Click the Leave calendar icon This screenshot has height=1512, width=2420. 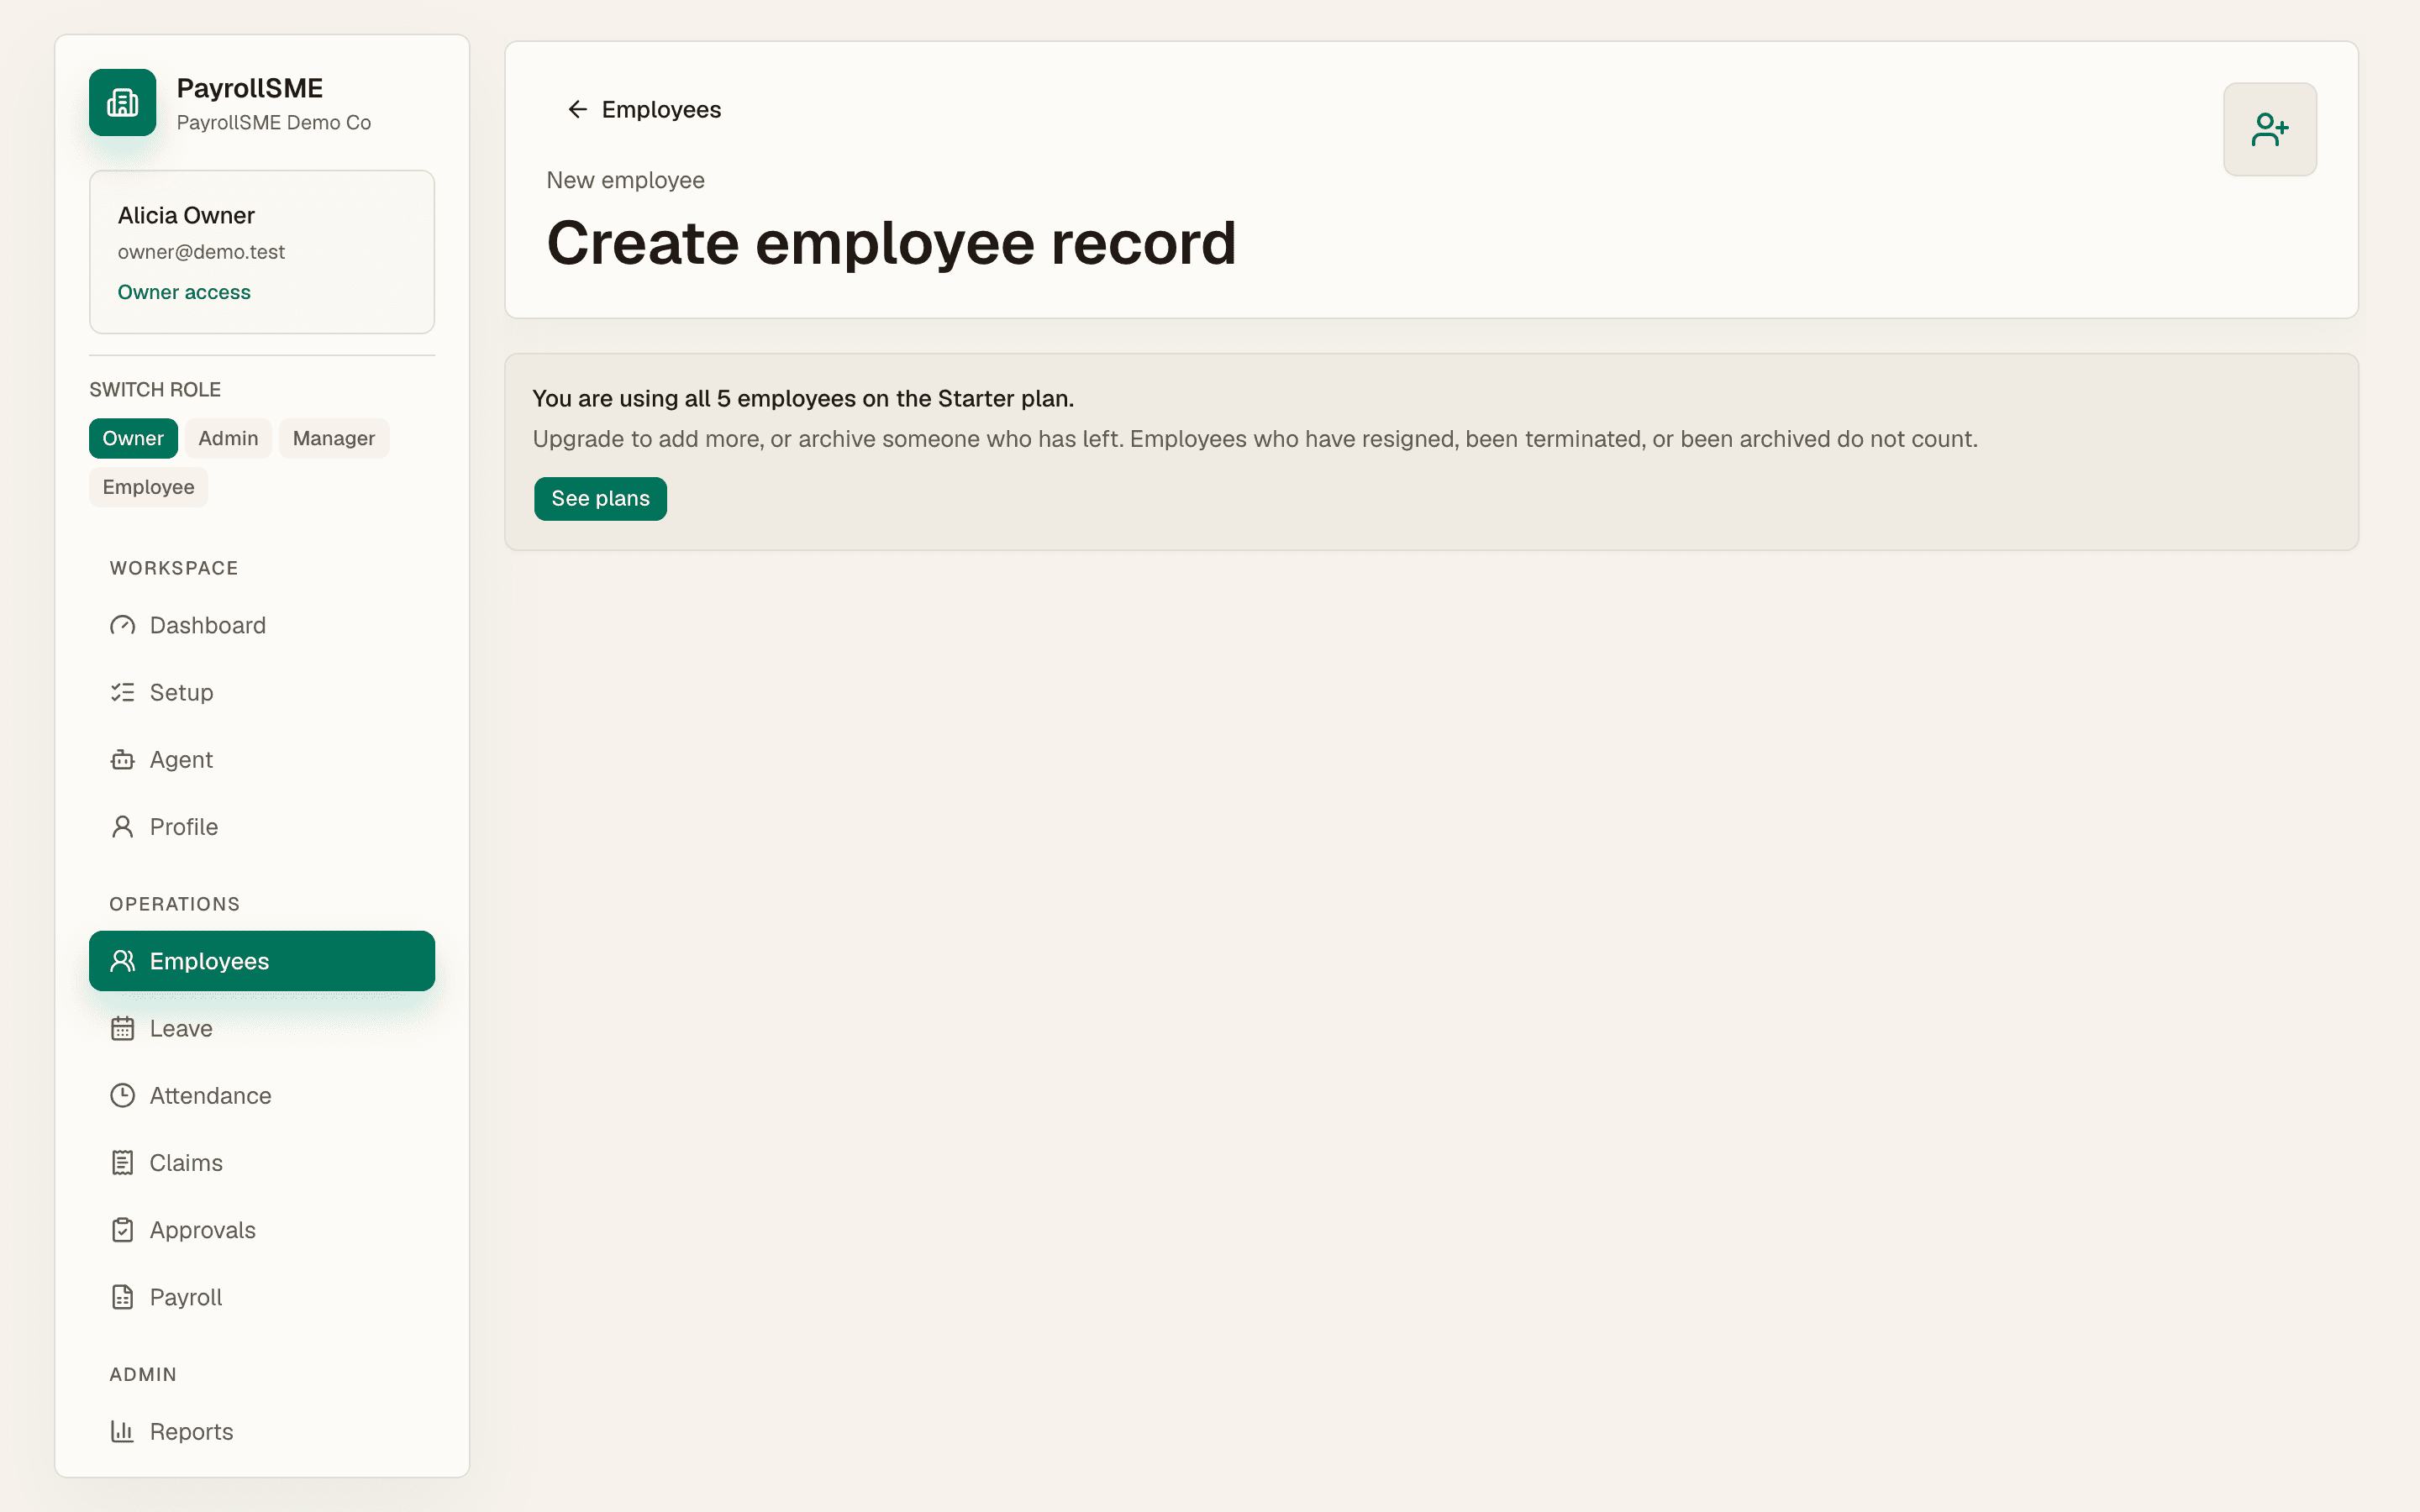(122, 1028)
